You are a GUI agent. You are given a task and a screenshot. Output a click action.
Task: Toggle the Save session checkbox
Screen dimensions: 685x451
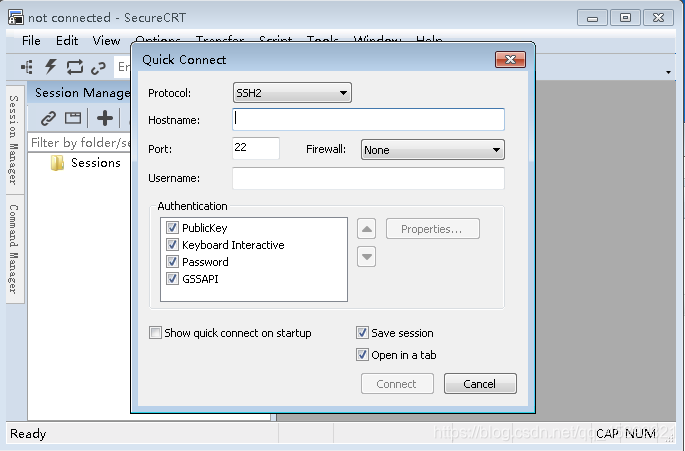(362, 333)
